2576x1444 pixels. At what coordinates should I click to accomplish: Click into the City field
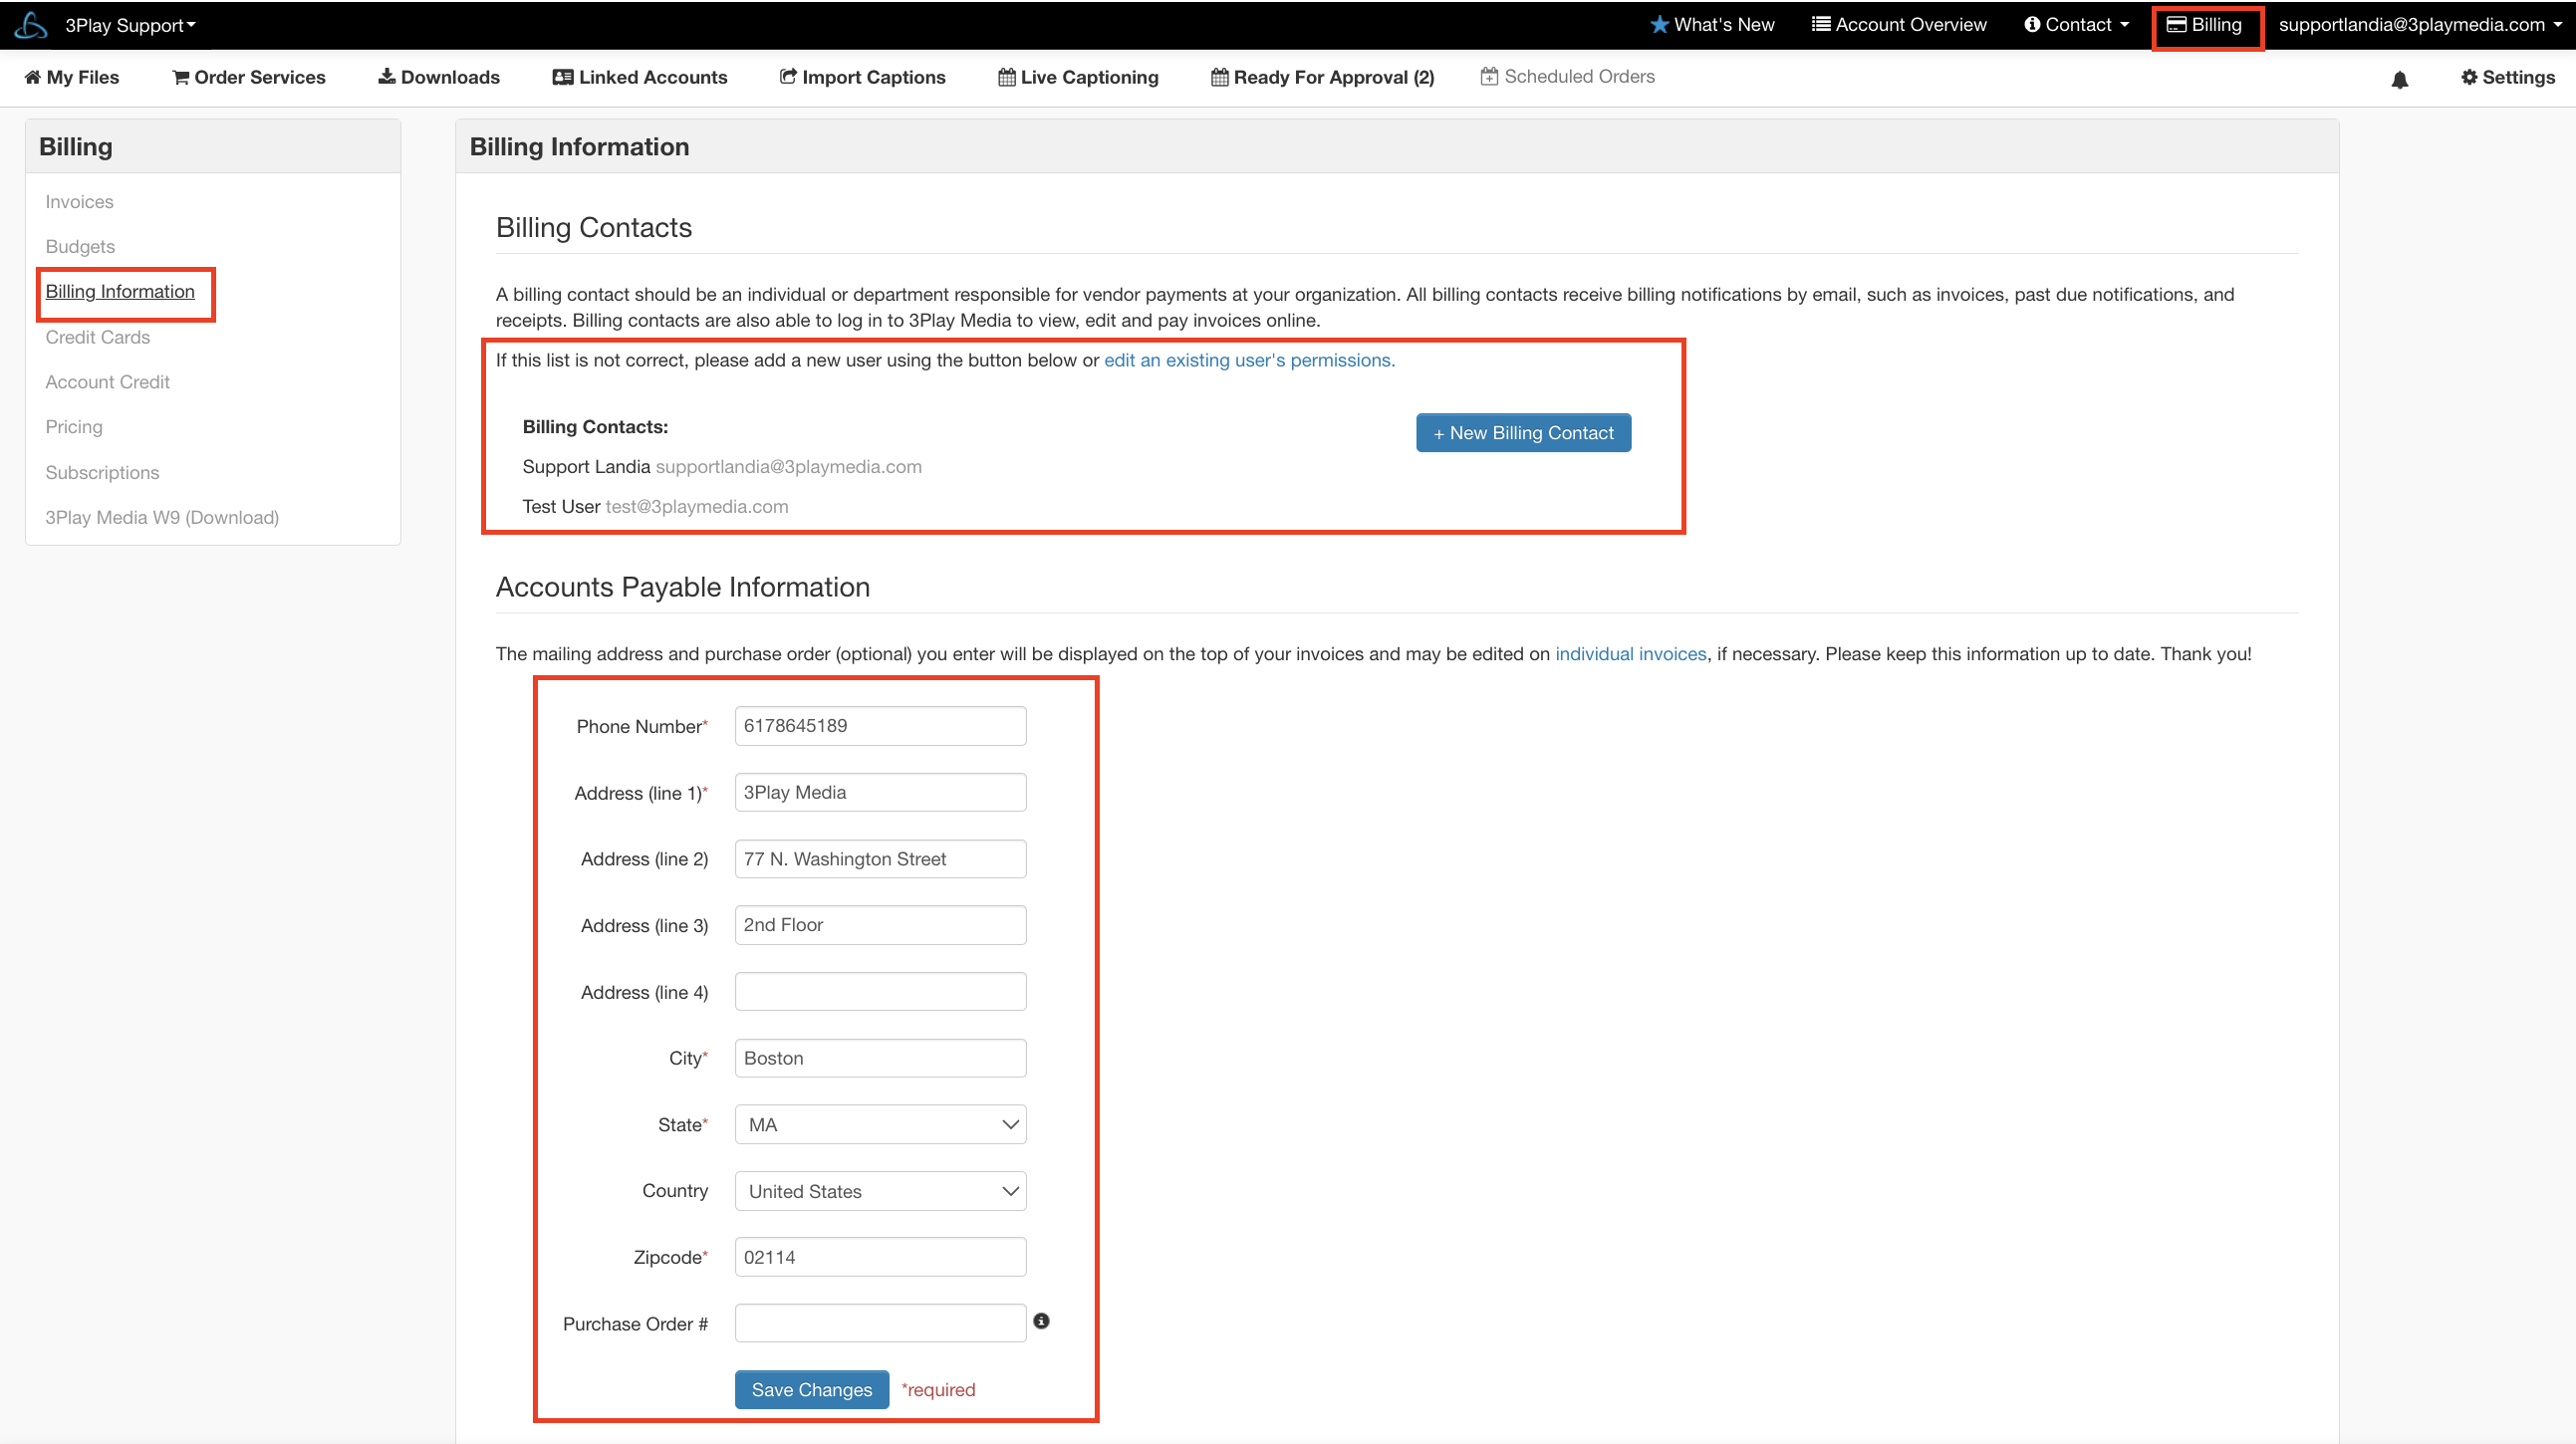[880, 1058]
